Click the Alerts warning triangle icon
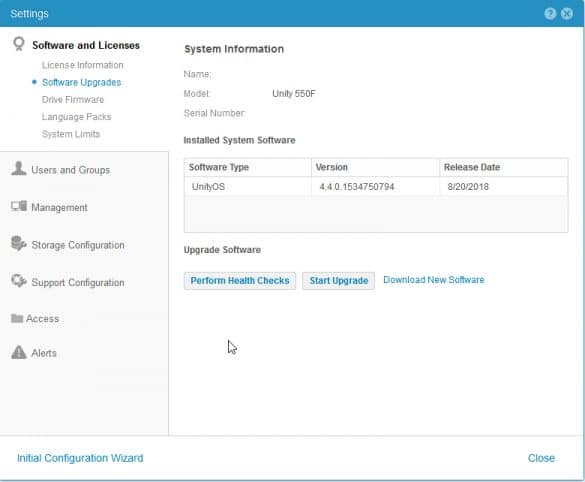 point(19,352)
